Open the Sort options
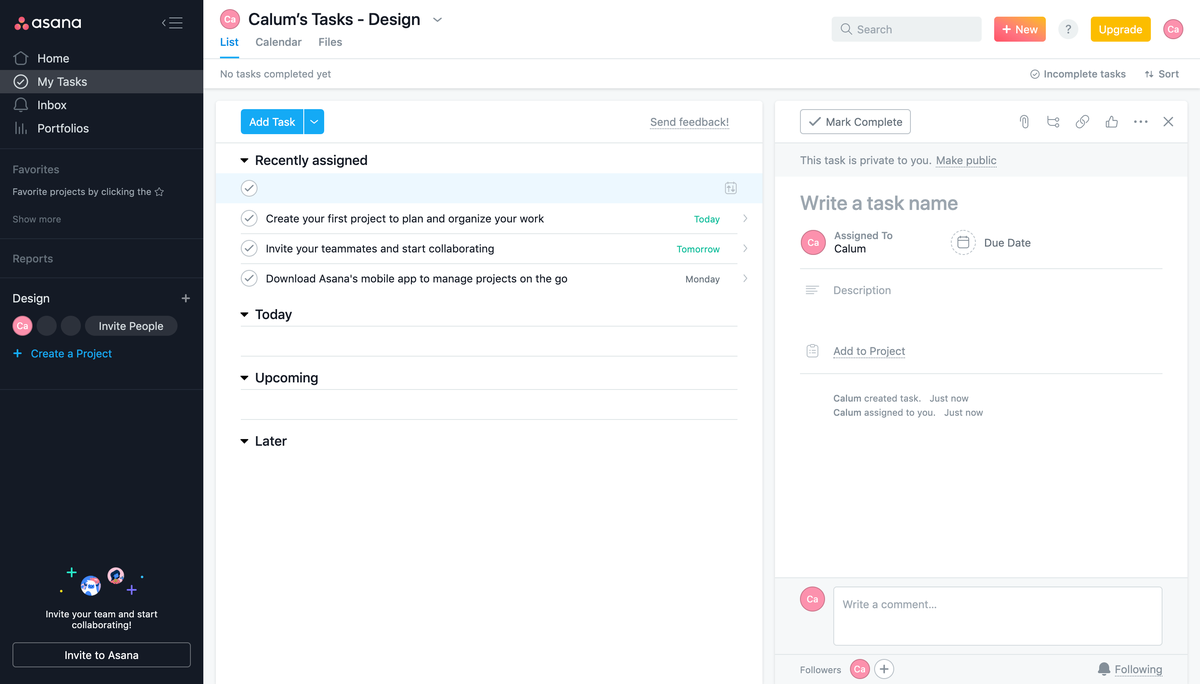 pos(1162,74)
